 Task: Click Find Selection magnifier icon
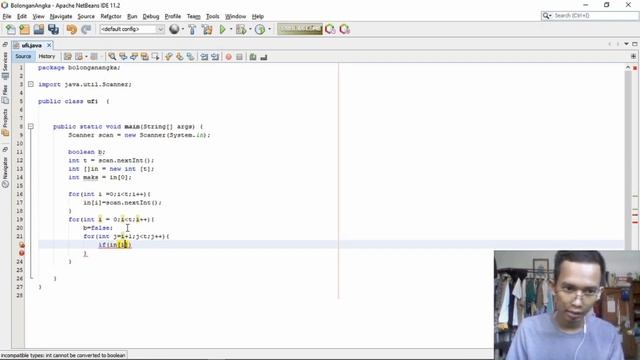(112, 57)
